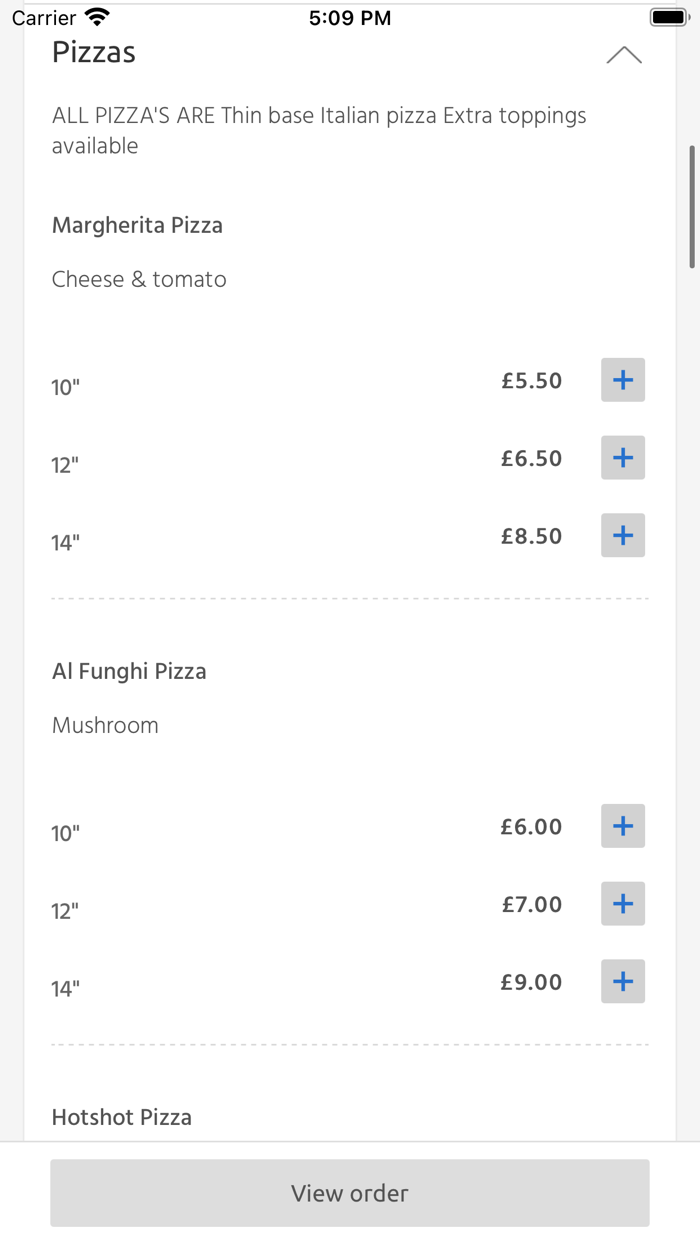Tap the thin base Italian pizza note
The height and width of the screenshot is (1244, 700).
pyautogui.click(x=319, y=130)
